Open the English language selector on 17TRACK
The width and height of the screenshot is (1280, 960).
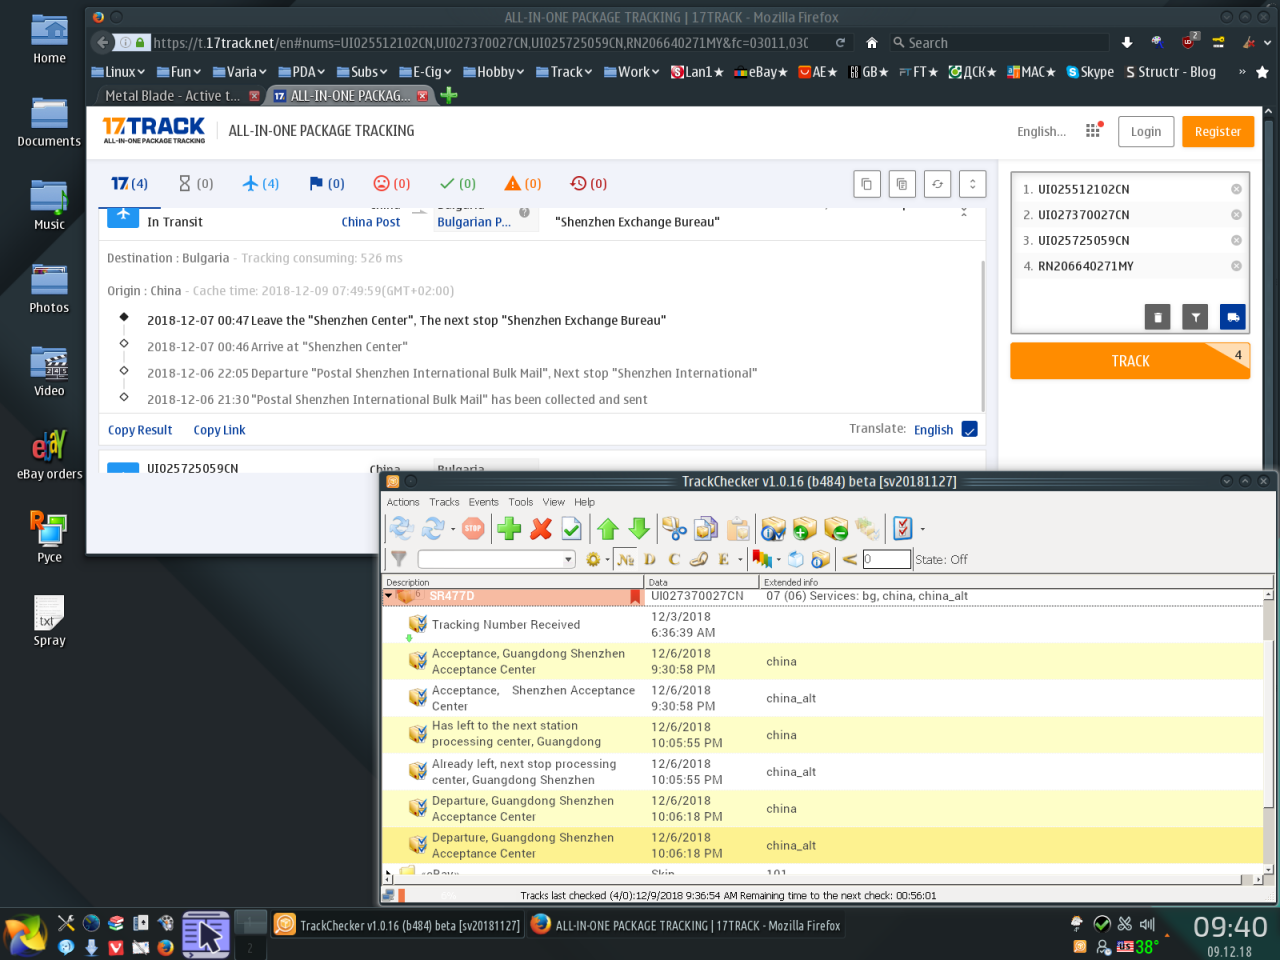[x=1041, y=131]
